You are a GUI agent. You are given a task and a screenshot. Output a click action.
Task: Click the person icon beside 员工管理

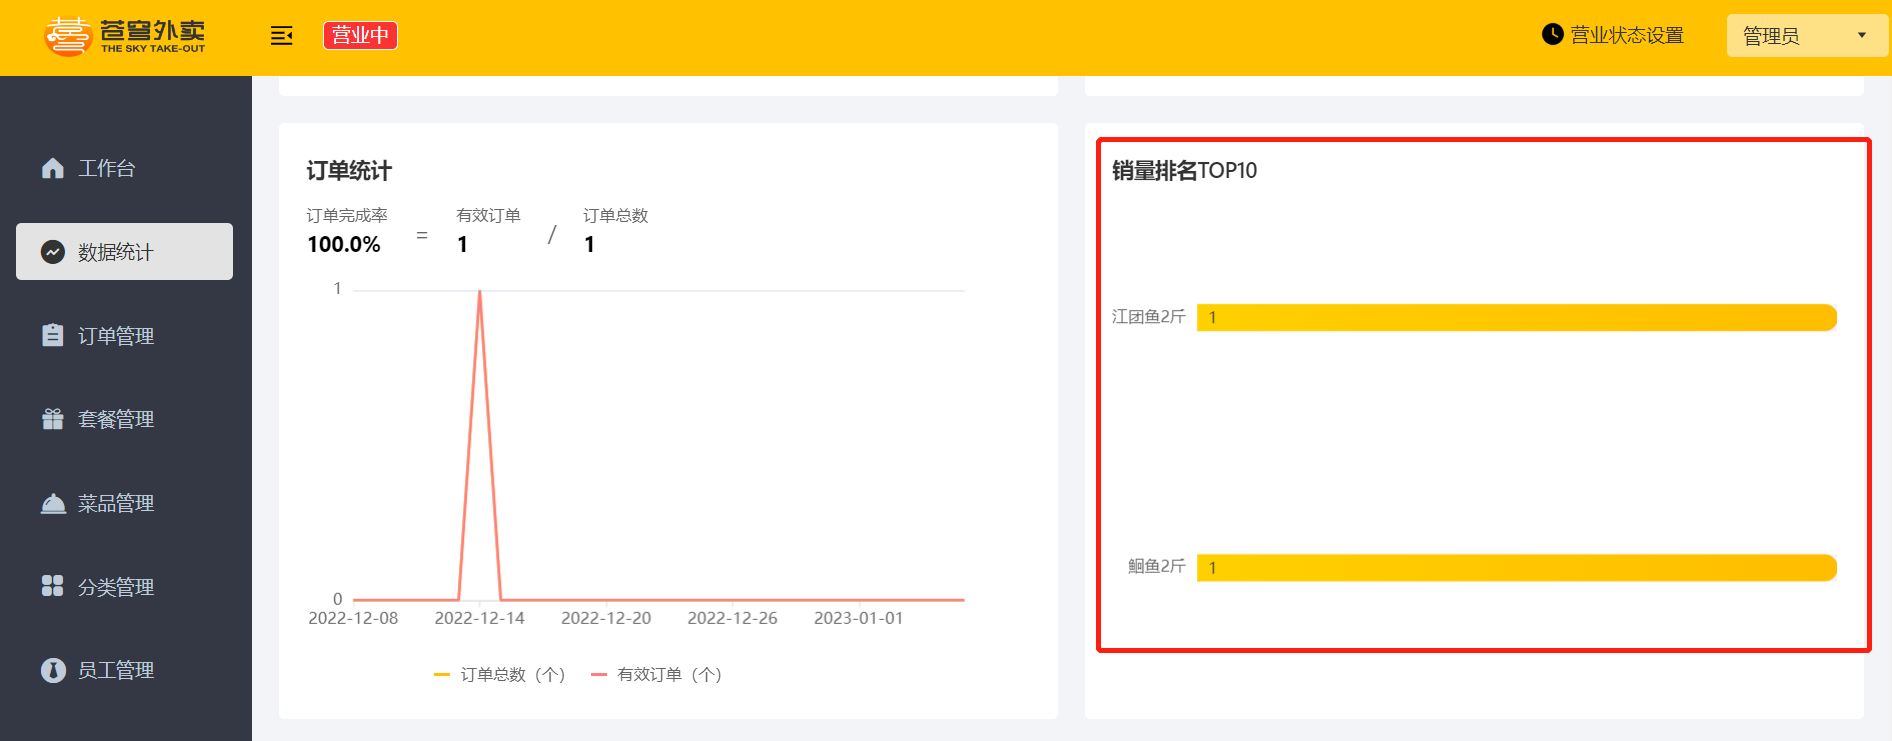coord(53,670)
